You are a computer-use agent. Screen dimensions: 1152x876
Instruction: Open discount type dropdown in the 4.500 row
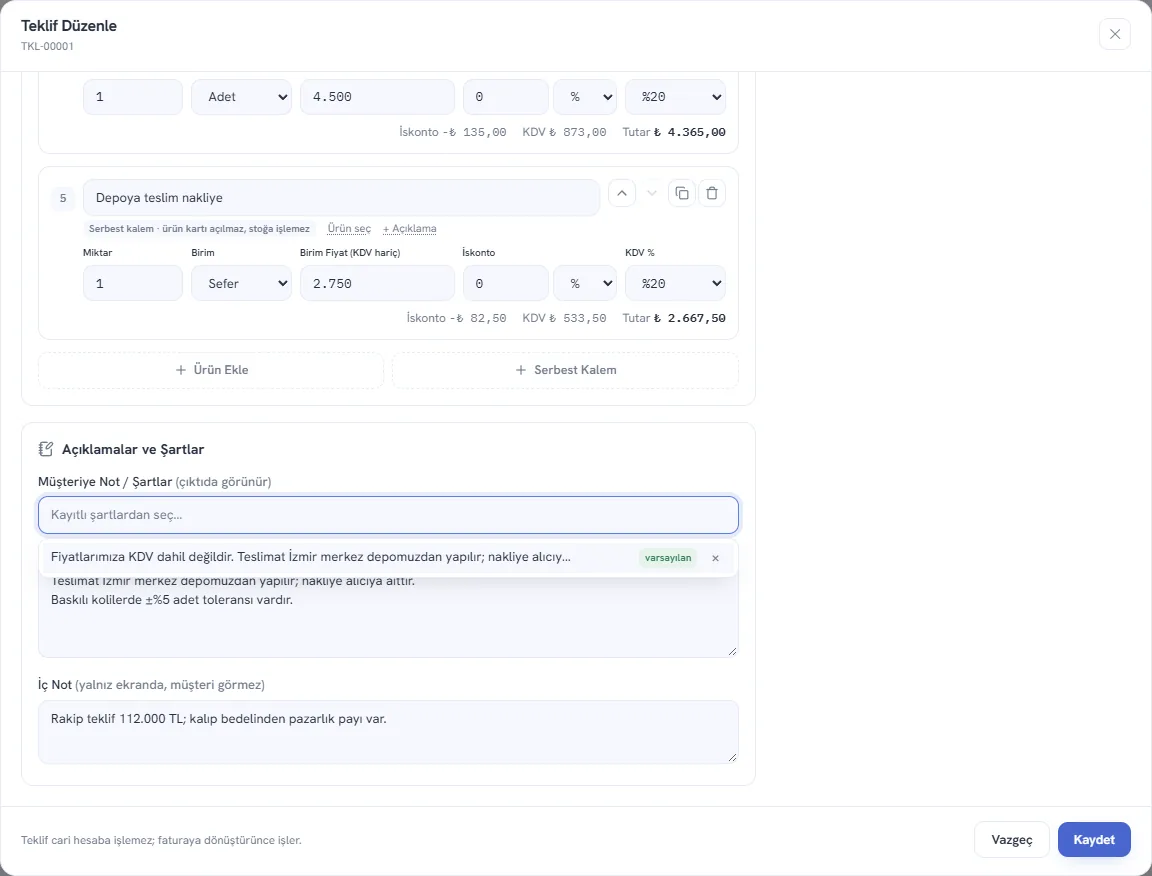click(586, 97)
